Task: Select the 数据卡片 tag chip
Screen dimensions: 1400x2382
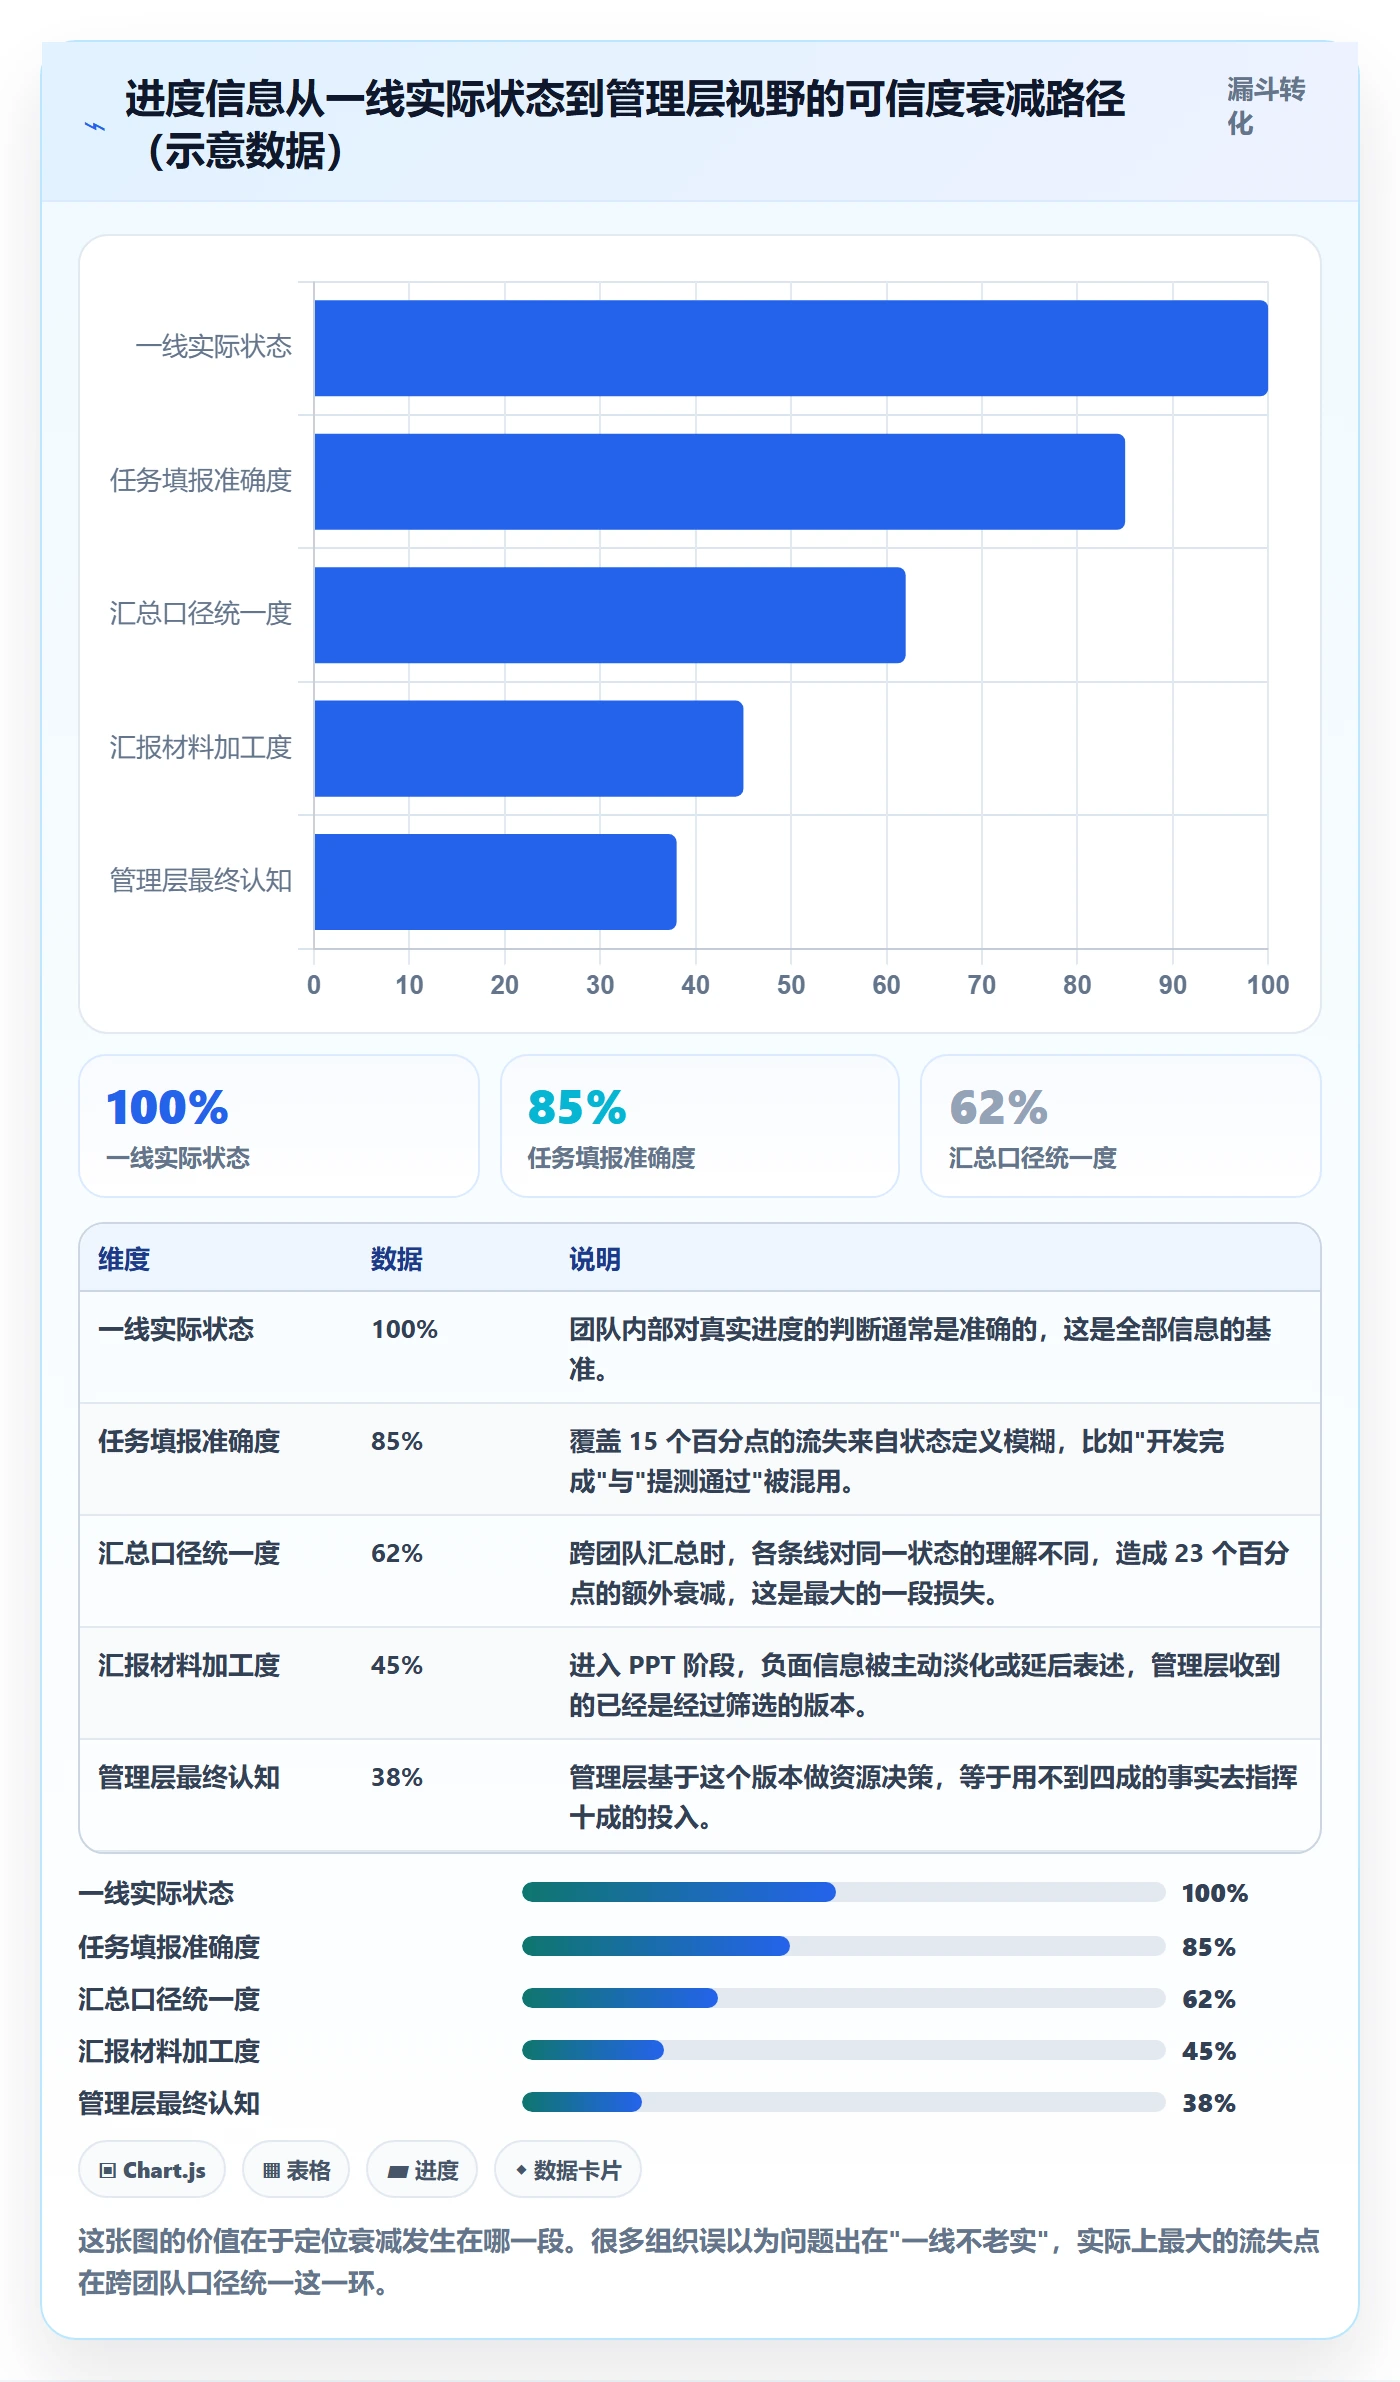Action: [568, 2170]
